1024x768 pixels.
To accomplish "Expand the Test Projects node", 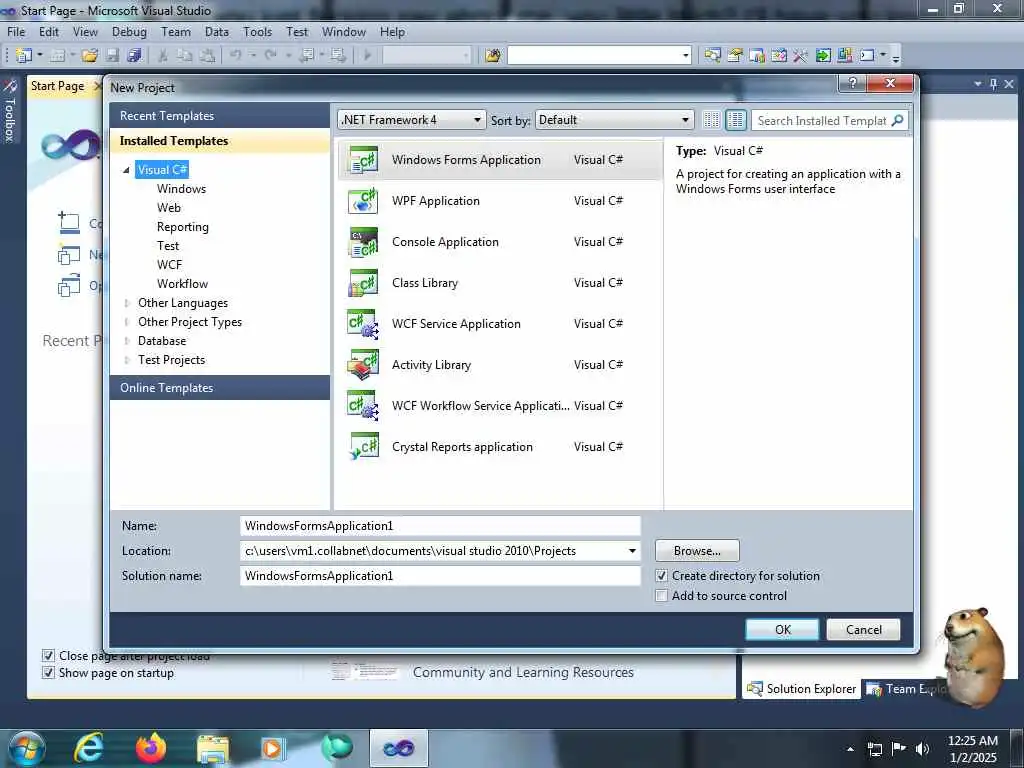I will [127, 360].
